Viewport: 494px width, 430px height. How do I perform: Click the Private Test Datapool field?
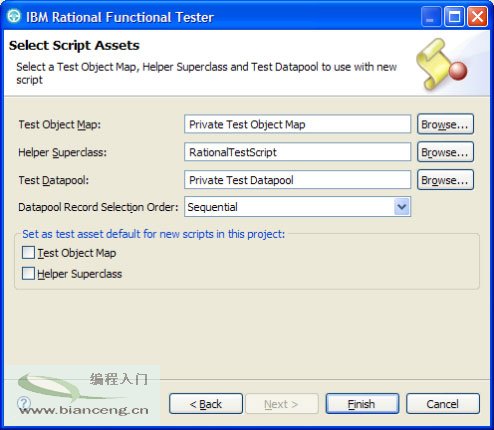tap(297, 180)
